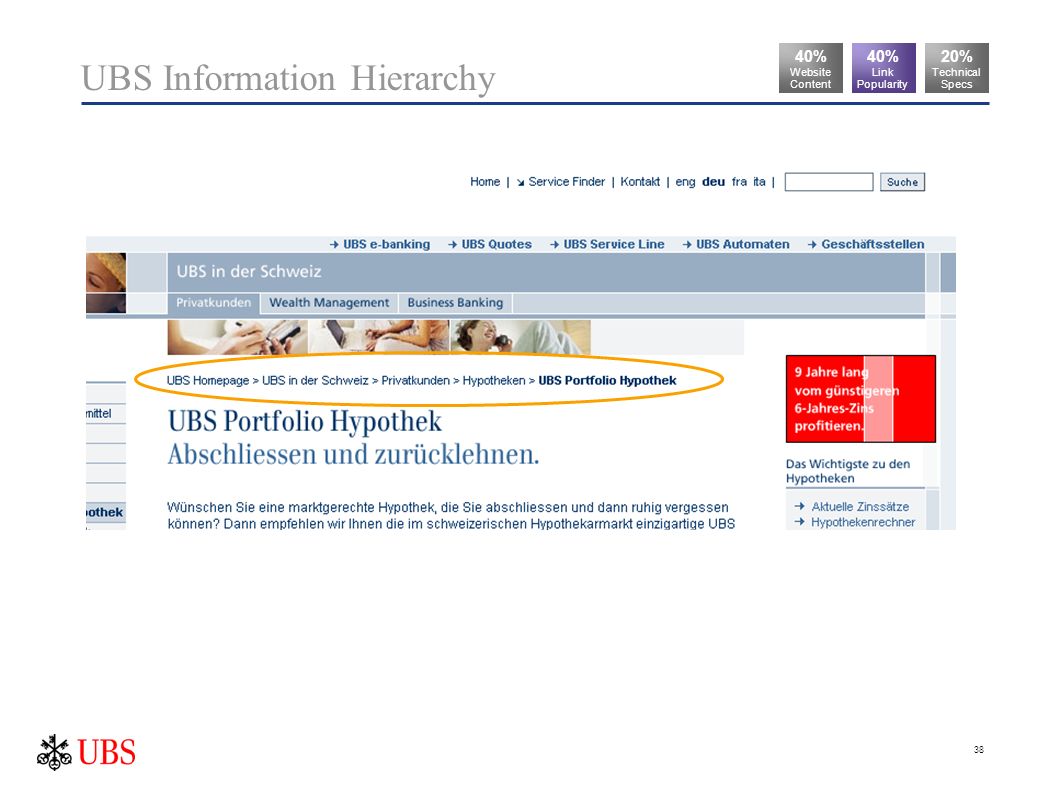The width and height of the screenshot is (1056, 792).
Task: Click the UBS in der Schweiz header
Action: point(249,271)
